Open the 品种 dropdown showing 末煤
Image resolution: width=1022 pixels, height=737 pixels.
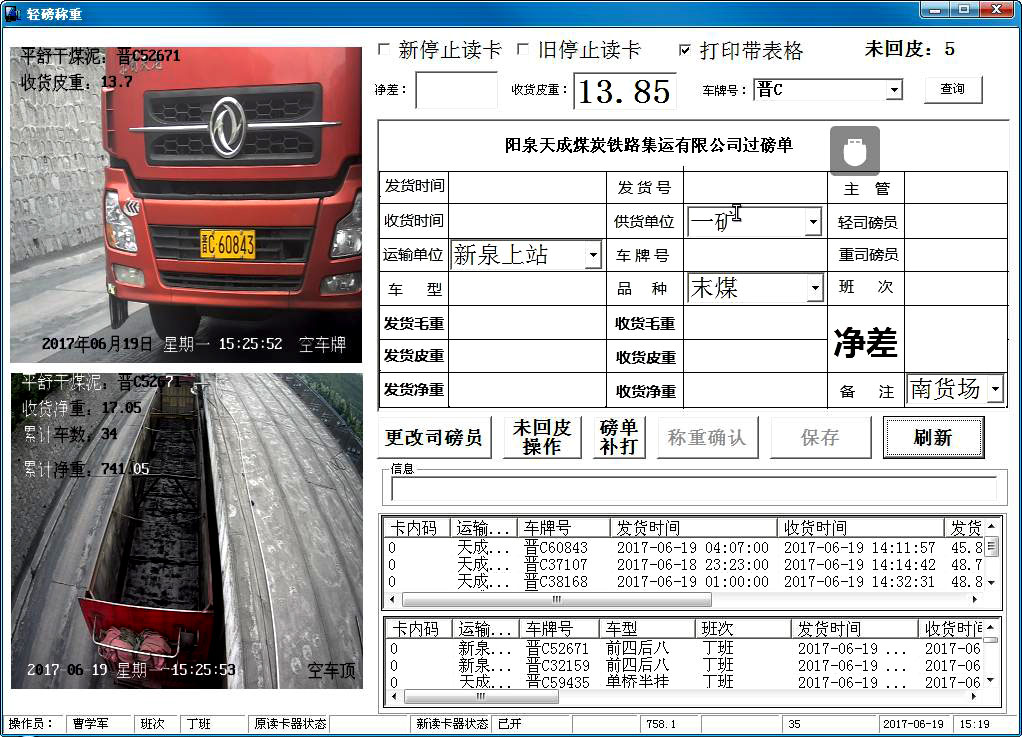point(814,290)
